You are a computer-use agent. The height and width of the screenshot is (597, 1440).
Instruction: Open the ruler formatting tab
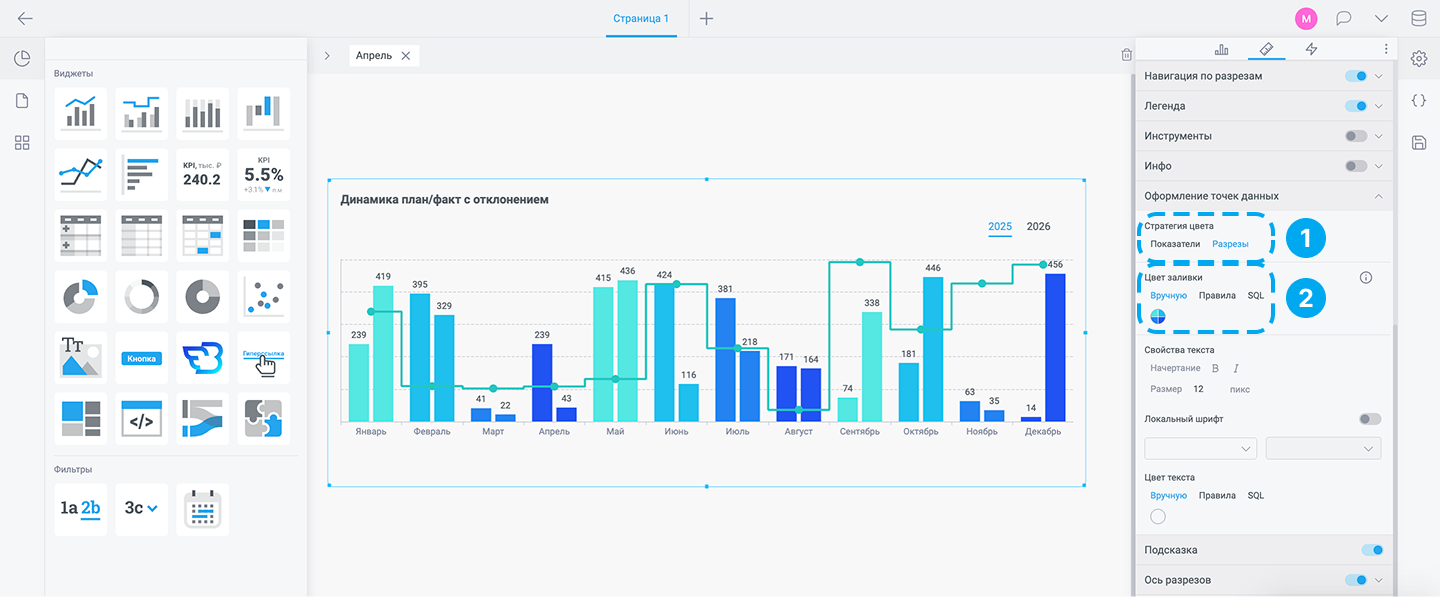pos(1265,49)
